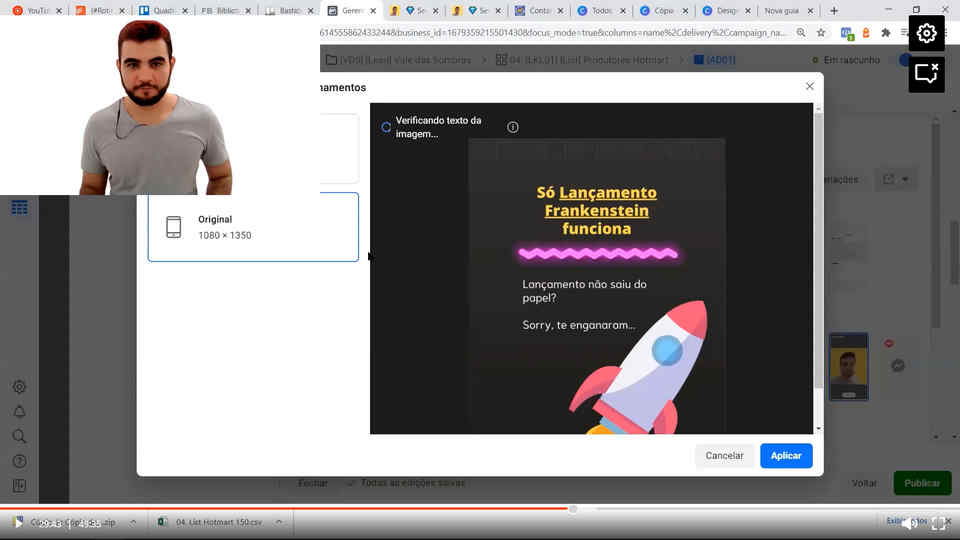The width and height of the screenshot is (960, 540).
Task: Open the Ads Manager table grid icon
Action: (19, 208)
